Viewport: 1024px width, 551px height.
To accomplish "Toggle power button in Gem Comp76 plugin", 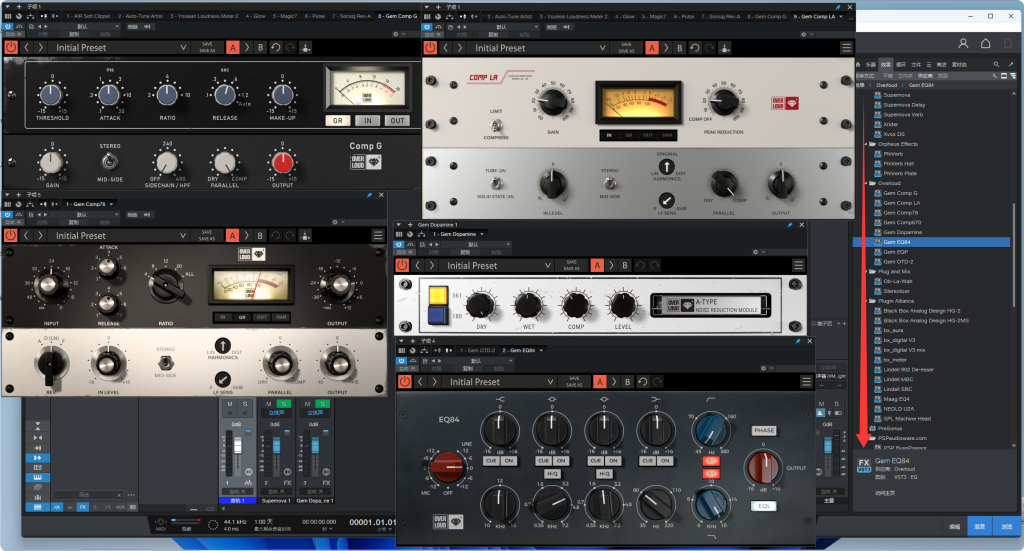I will point(10,235).
